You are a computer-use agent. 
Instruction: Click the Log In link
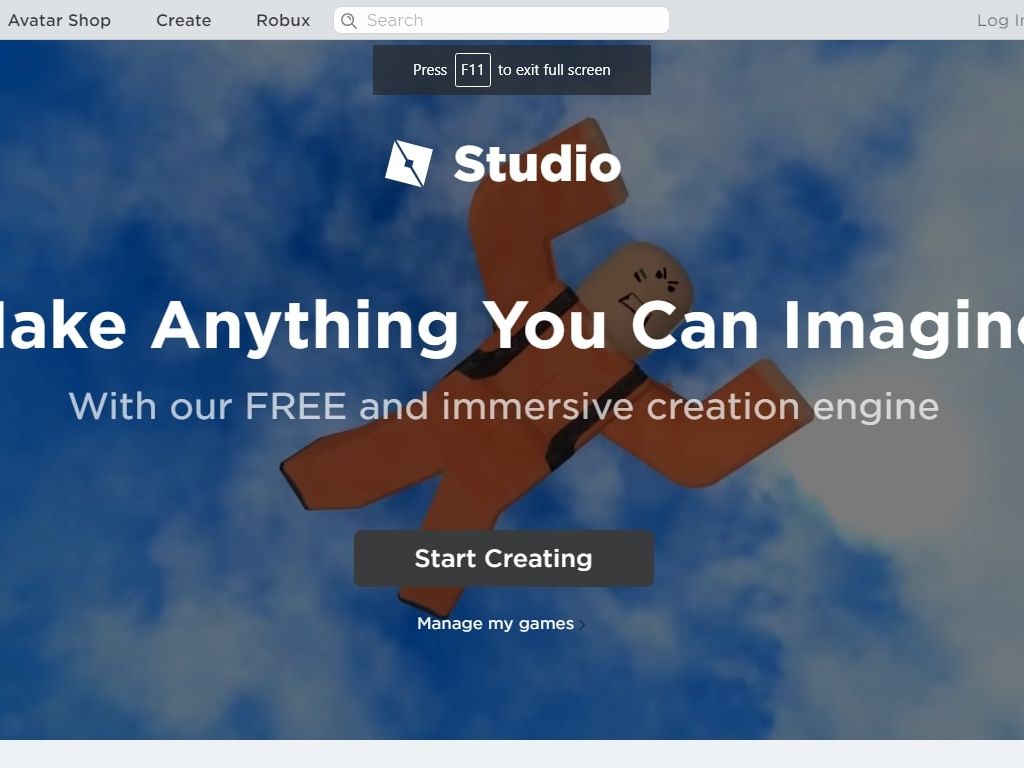(x=1000, y=20)
